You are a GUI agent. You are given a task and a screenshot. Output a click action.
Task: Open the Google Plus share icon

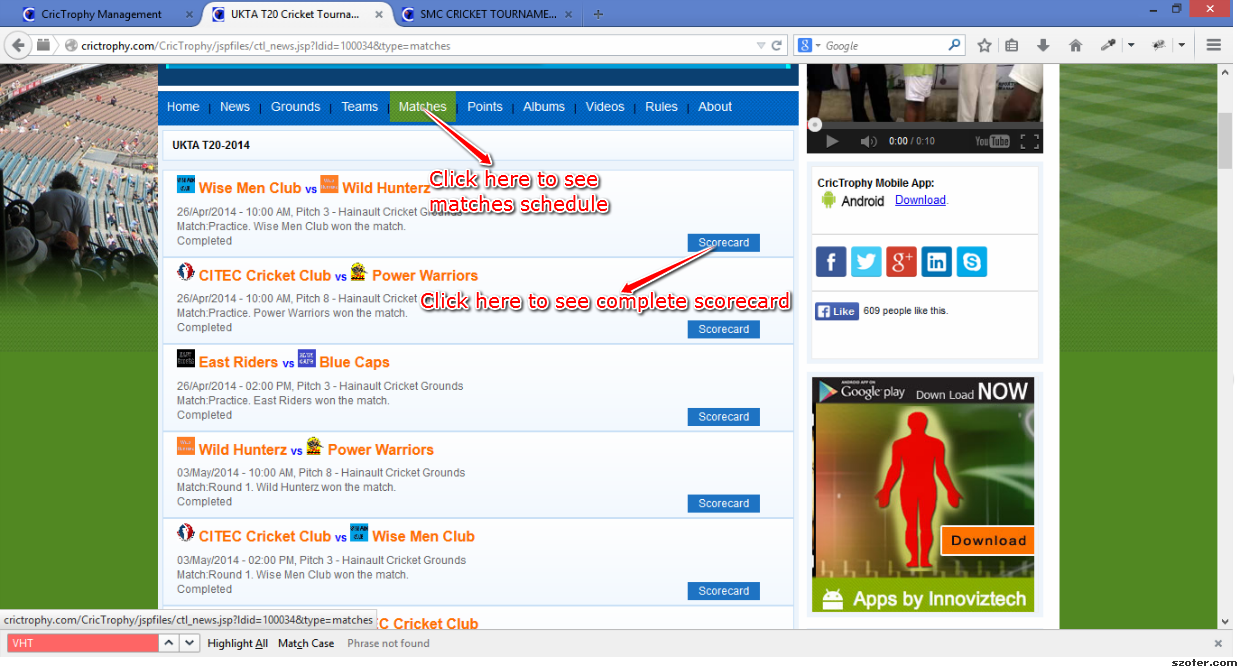(901, 262)
